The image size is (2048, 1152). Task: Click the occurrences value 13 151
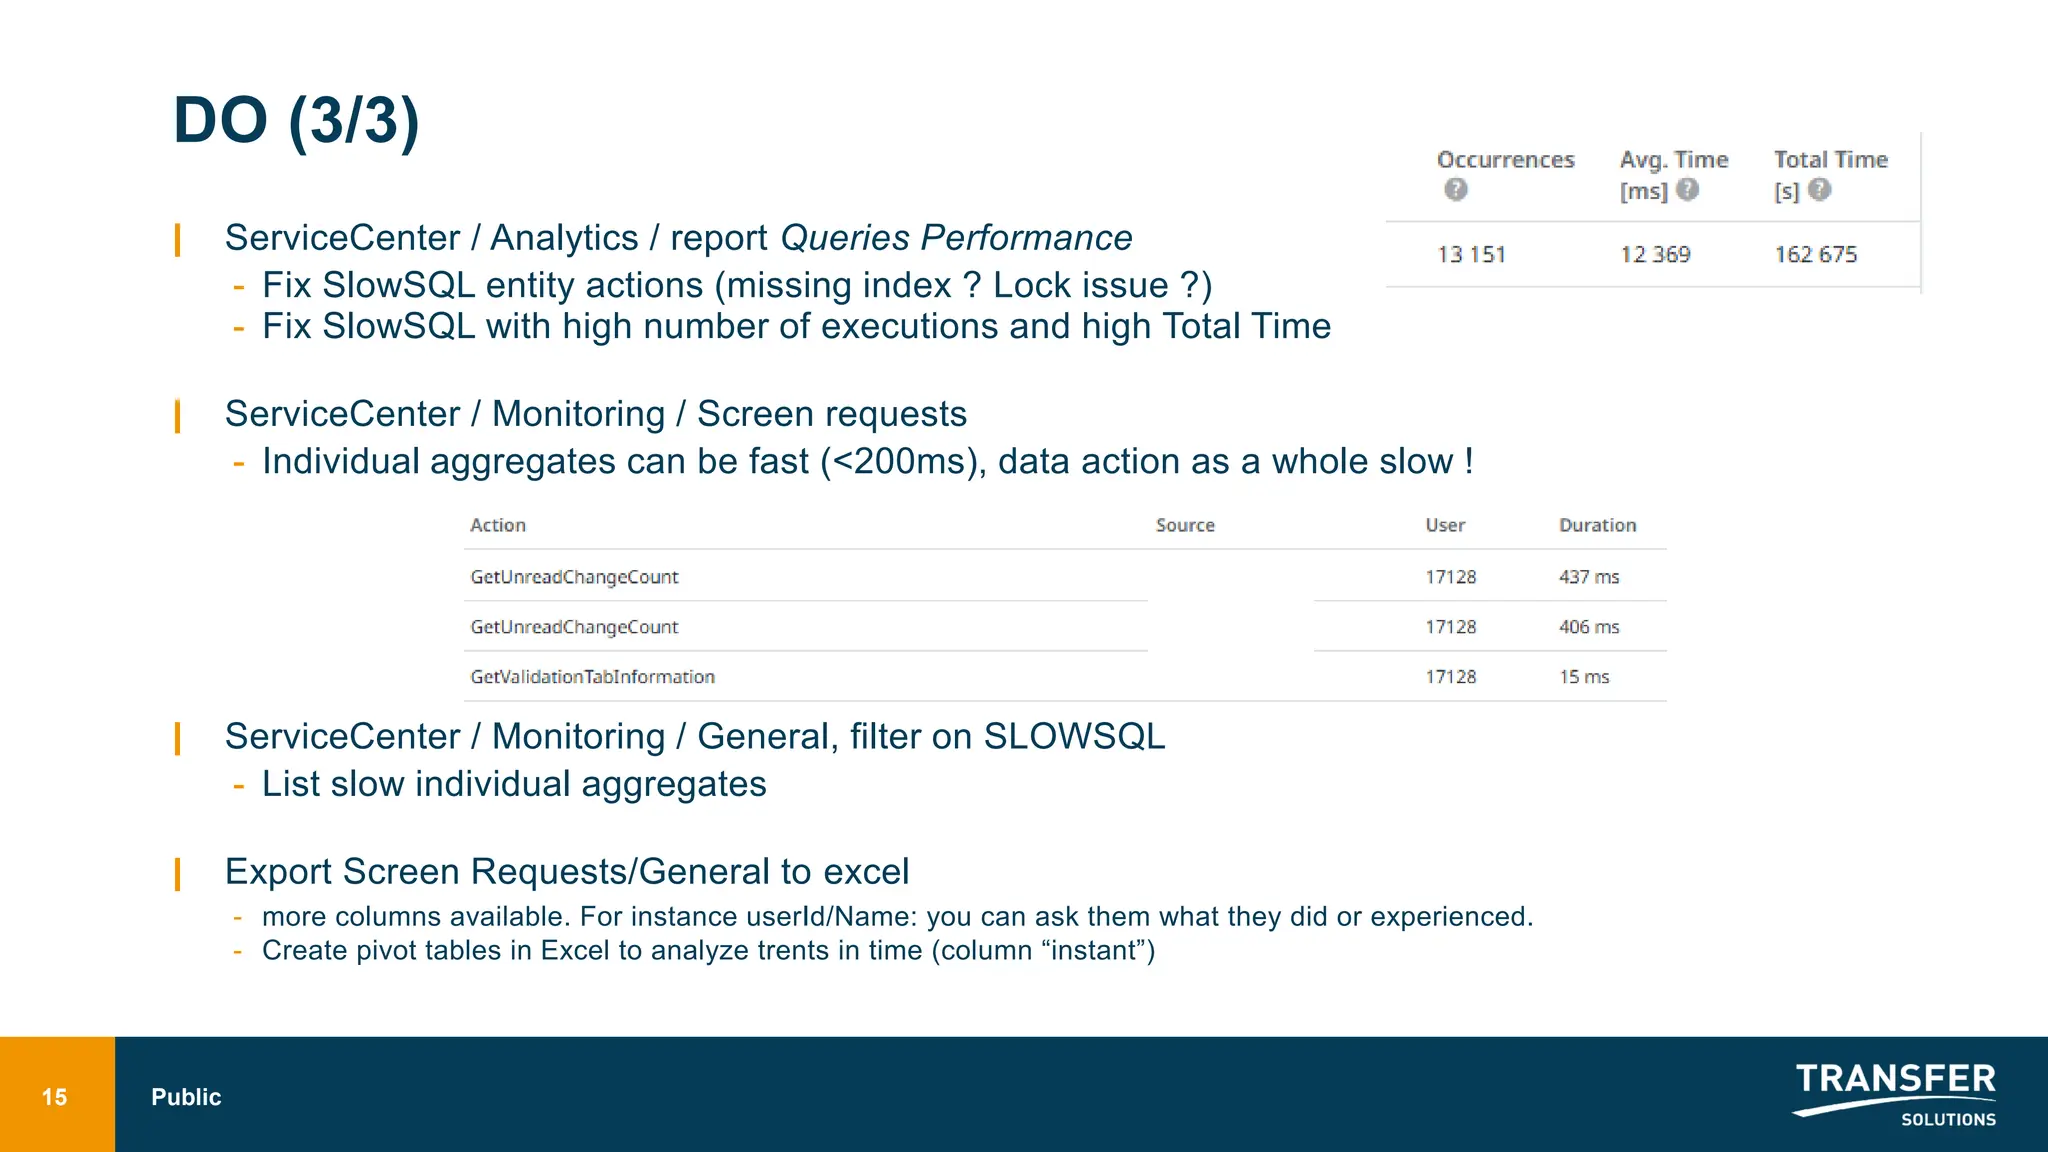(x=1471, y=254)
